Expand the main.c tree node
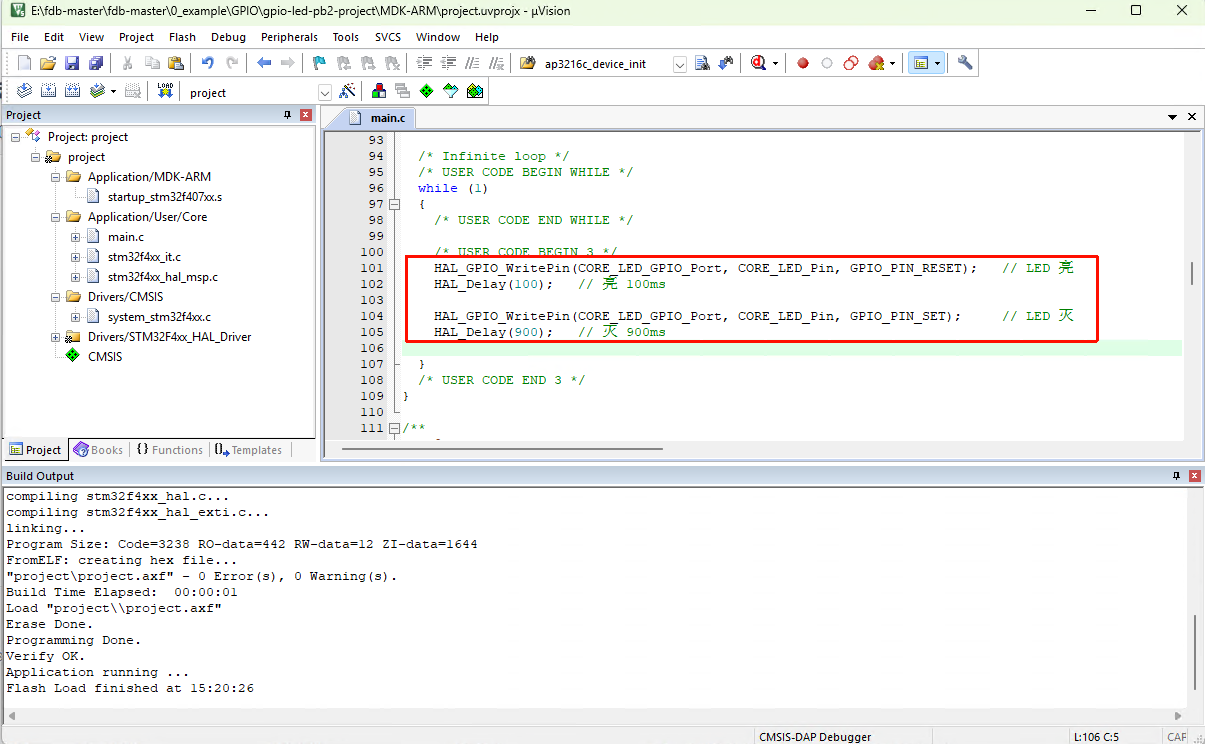The height and width of the screenshot is (744, 1205). point(76,237)
